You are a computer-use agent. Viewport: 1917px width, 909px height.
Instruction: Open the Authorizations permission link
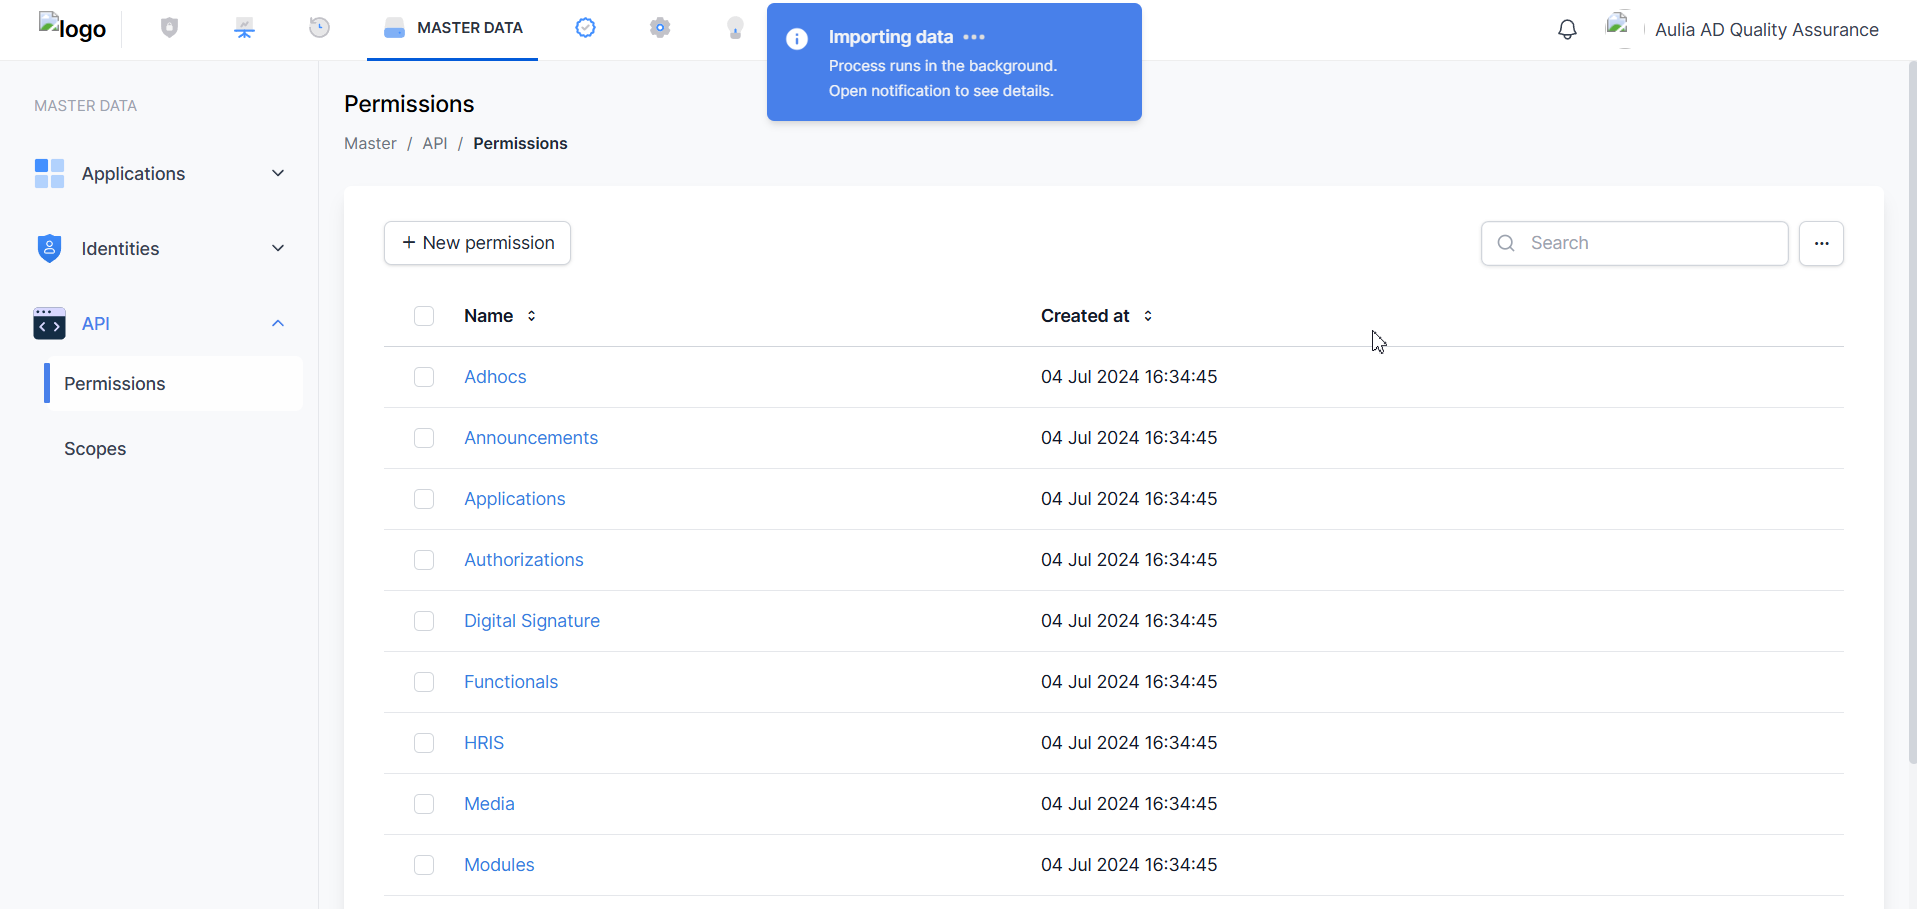tap(524, 560)
